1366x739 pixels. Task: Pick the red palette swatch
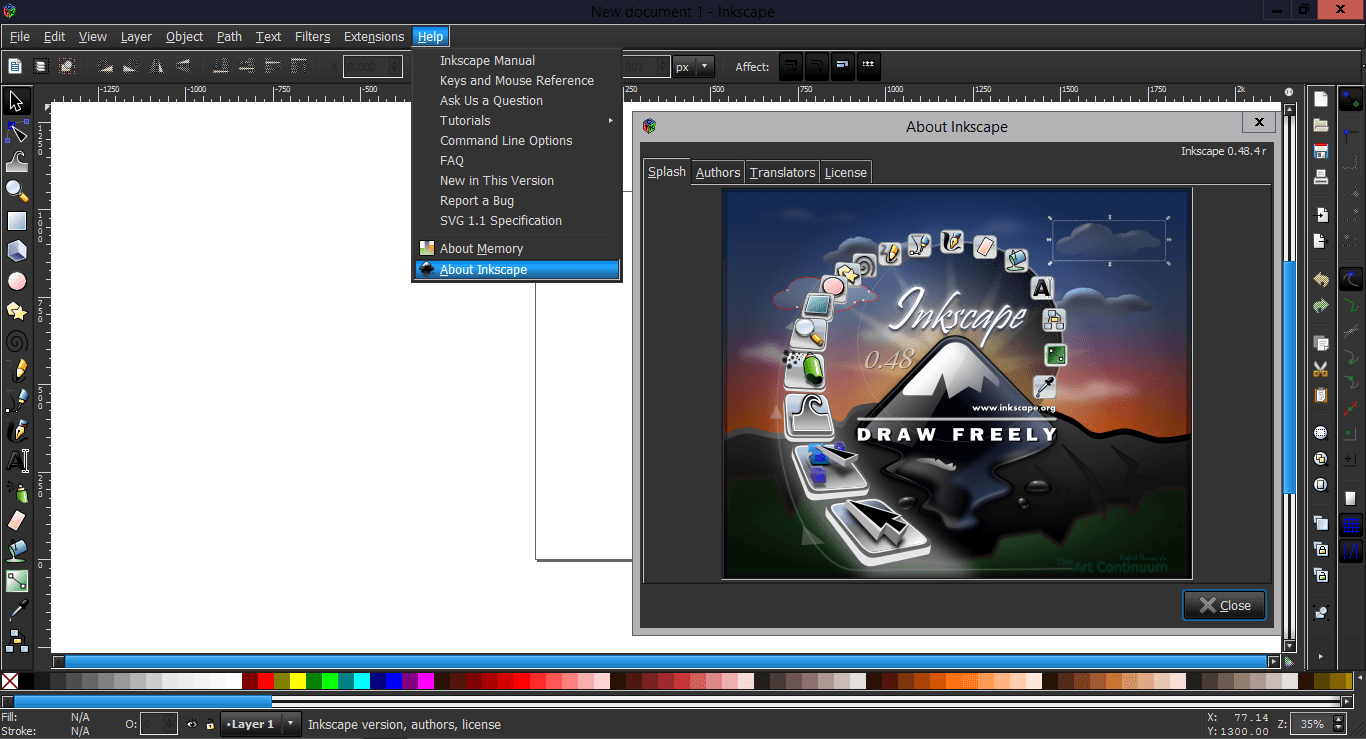pos(266,681)
